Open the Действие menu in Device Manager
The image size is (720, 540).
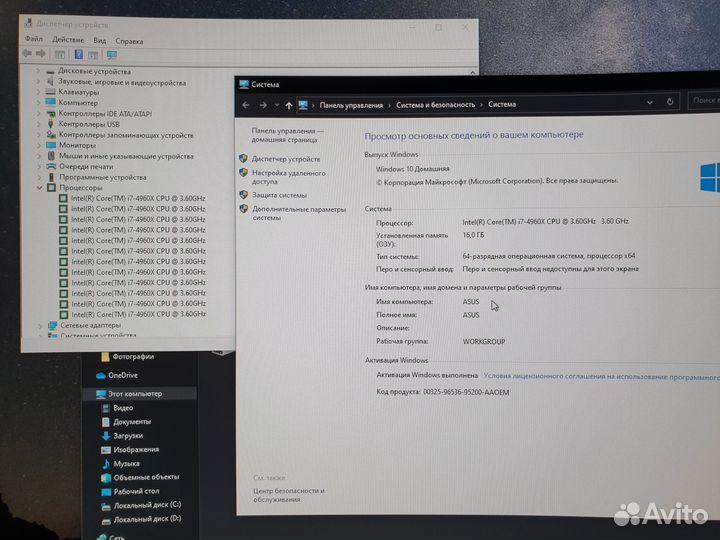click(68, 39)
